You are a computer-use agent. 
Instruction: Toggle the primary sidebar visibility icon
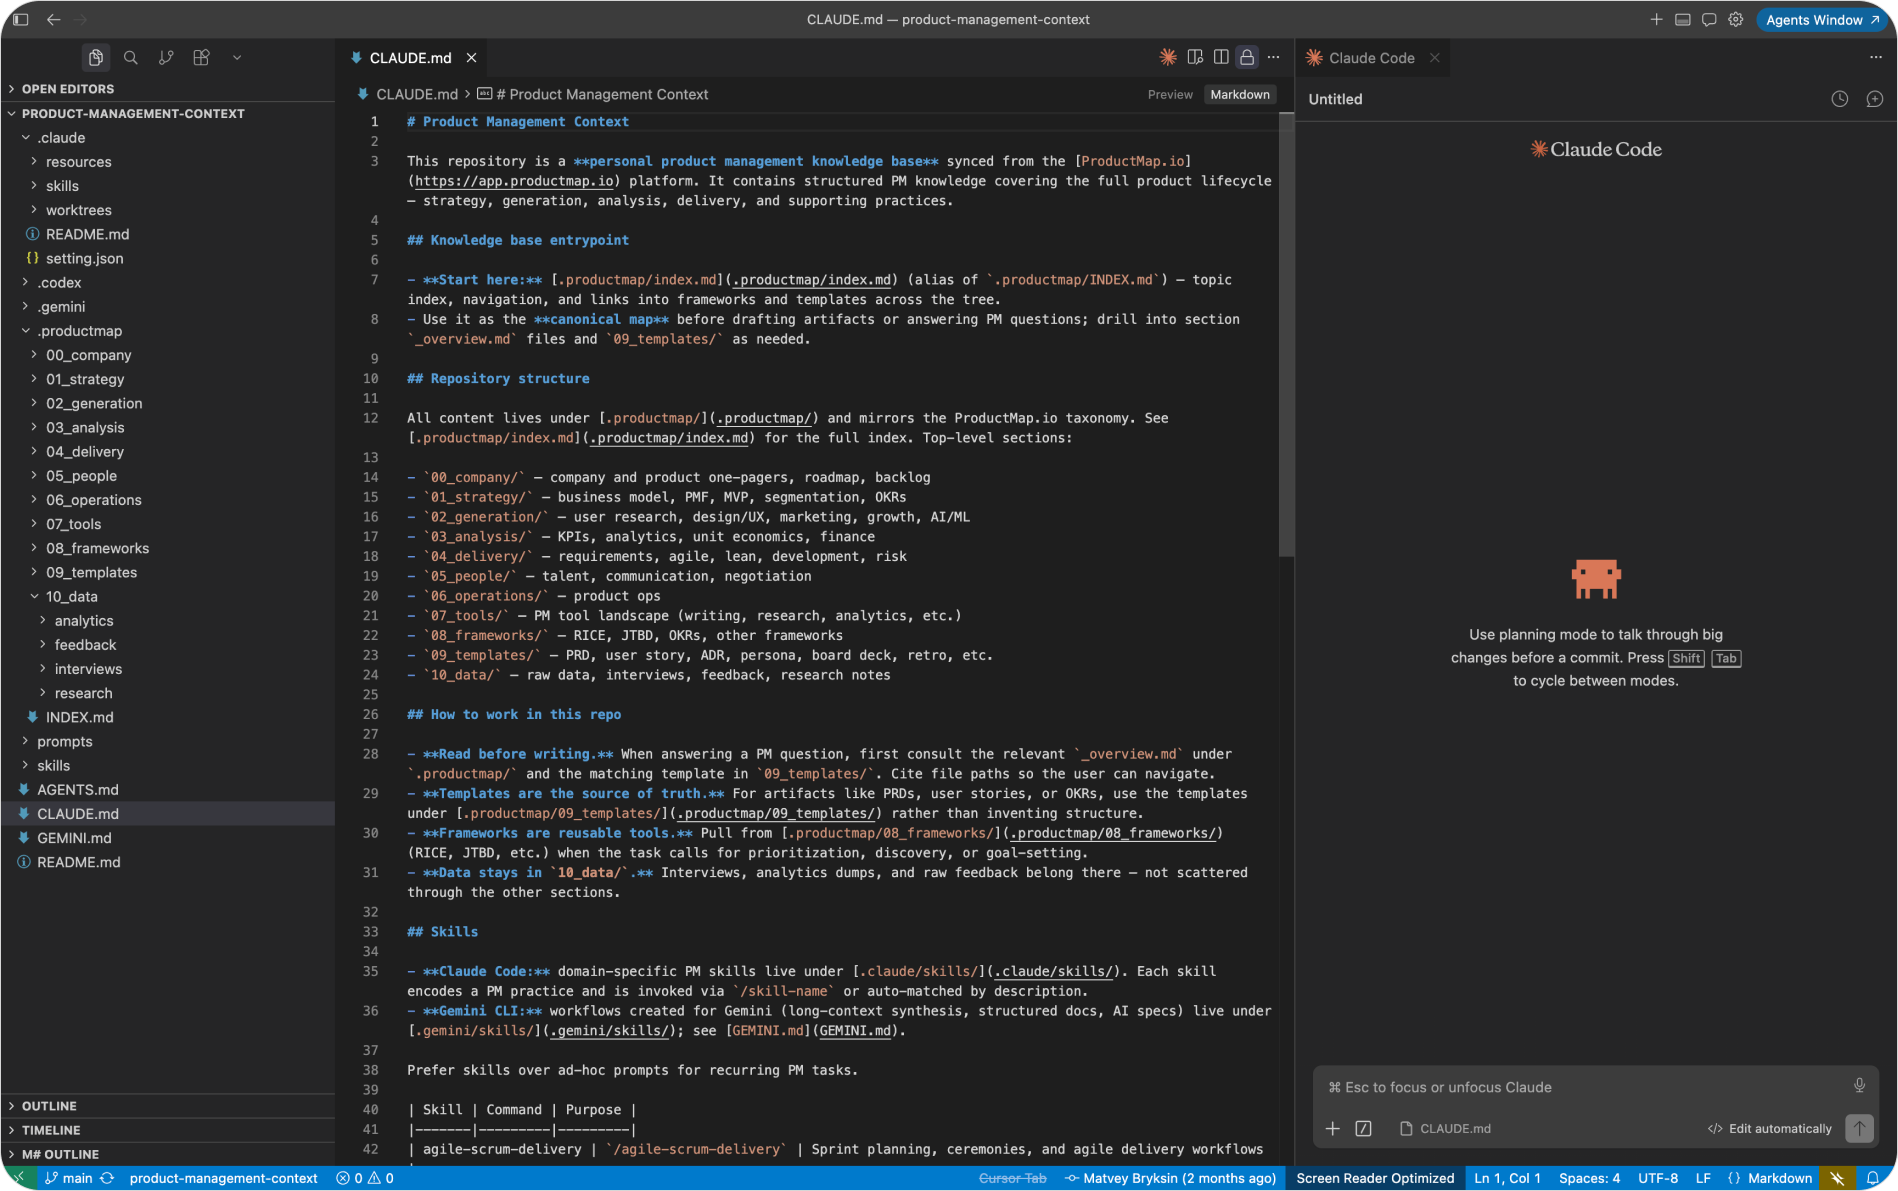point(20,19)
